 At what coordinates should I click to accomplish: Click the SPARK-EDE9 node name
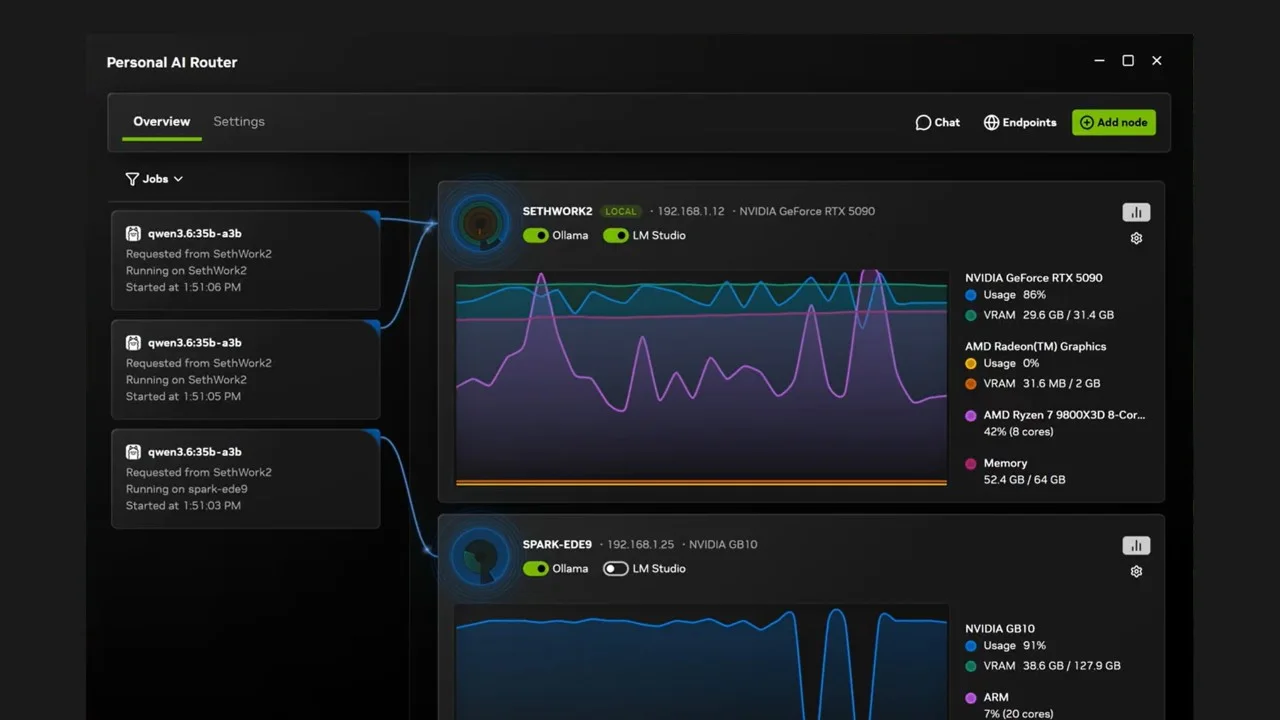tap(557, 545)
